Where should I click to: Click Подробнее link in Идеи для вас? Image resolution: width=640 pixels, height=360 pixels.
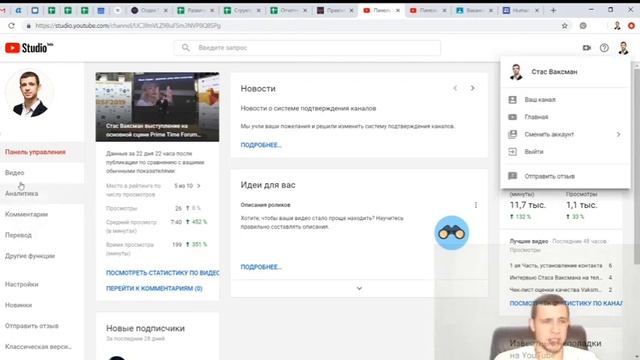261,267
